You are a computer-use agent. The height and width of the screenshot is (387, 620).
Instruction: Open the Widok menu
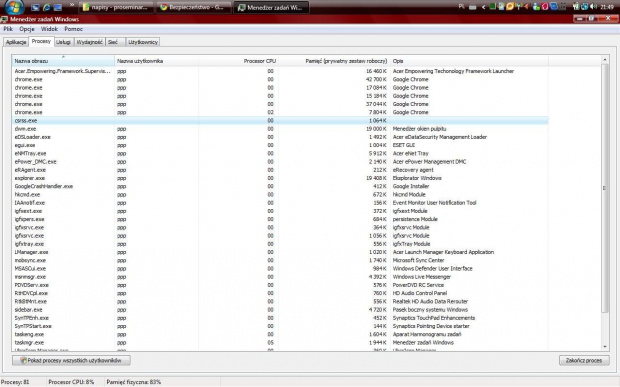coord(49,29)
